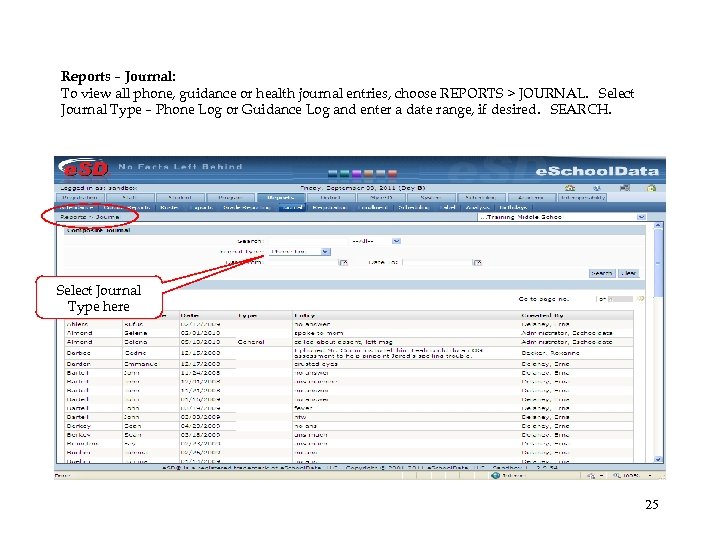Pick the orange theme color square
Viewport: 720px width, 540px height.
tap(369, 173)
